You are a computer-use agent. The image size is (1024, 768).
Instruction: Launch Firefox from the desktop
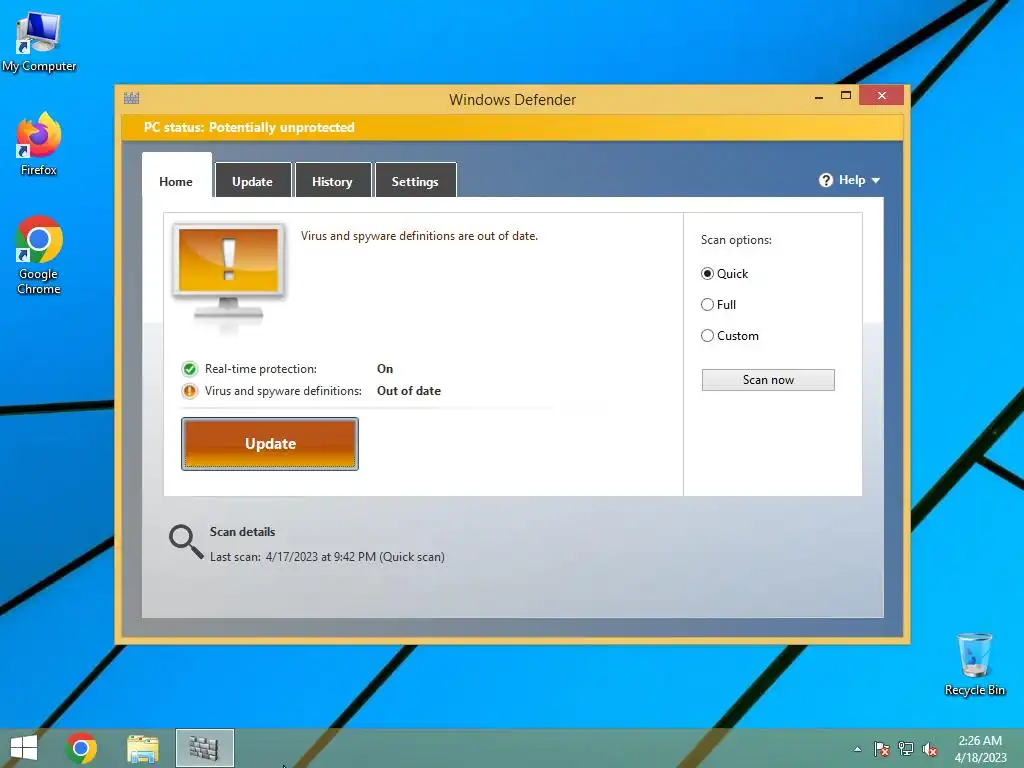pyautogui.click(x=39, y=144)
